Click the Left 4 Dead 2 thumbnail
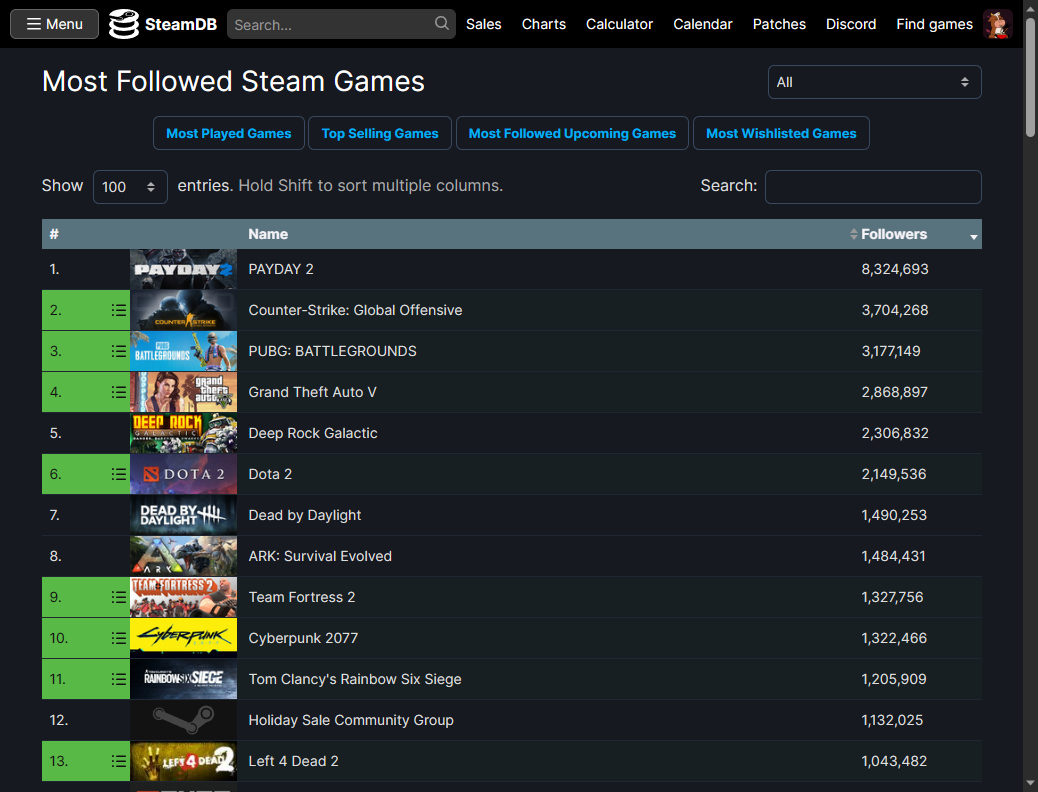Image resolution: width=1038 pixels, height=792 pixels. click(x=183, y=762)
